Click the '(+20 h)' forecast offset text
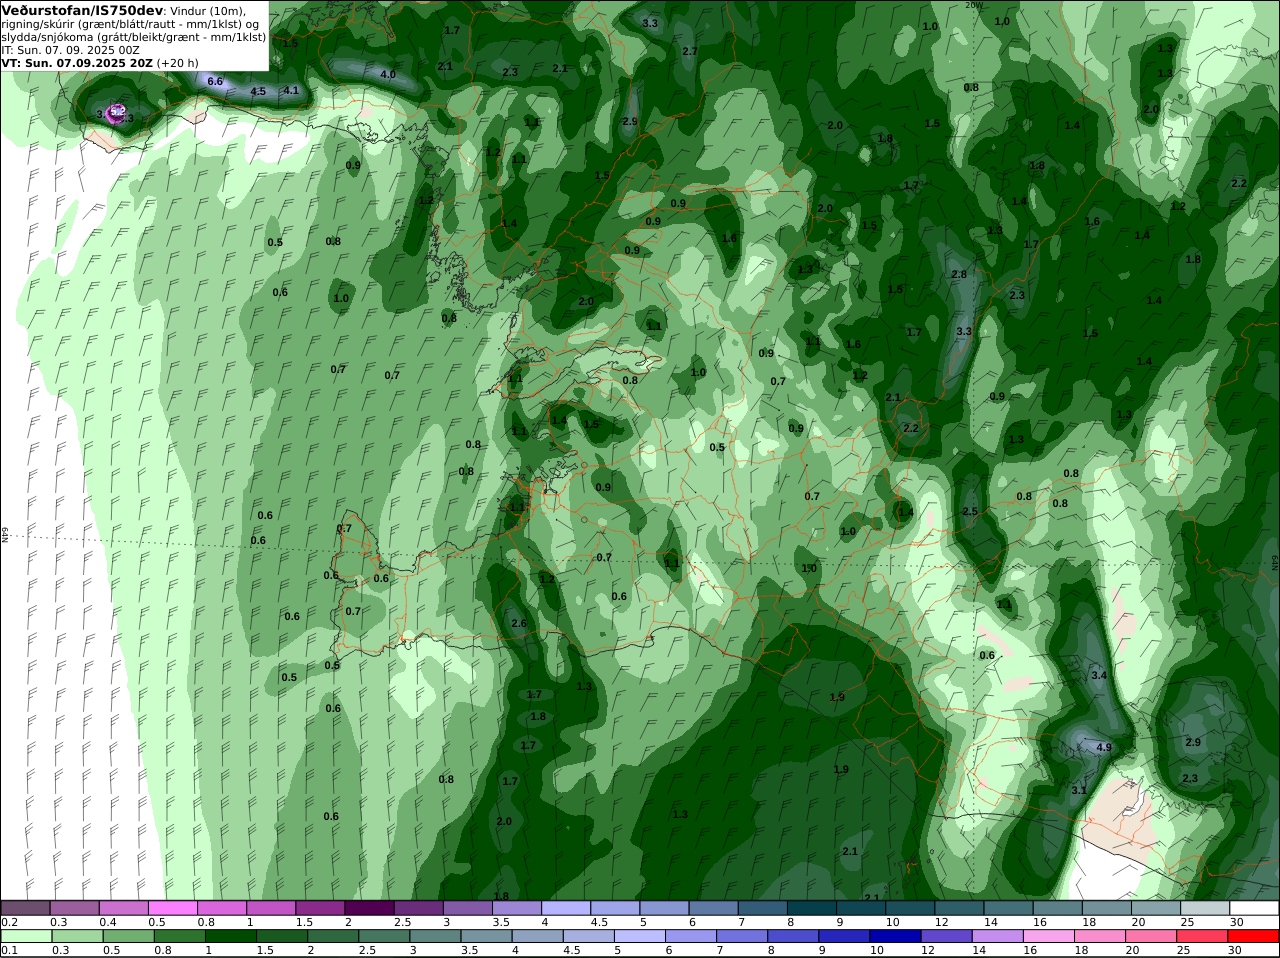1280x958 pixels. [177, 62]
